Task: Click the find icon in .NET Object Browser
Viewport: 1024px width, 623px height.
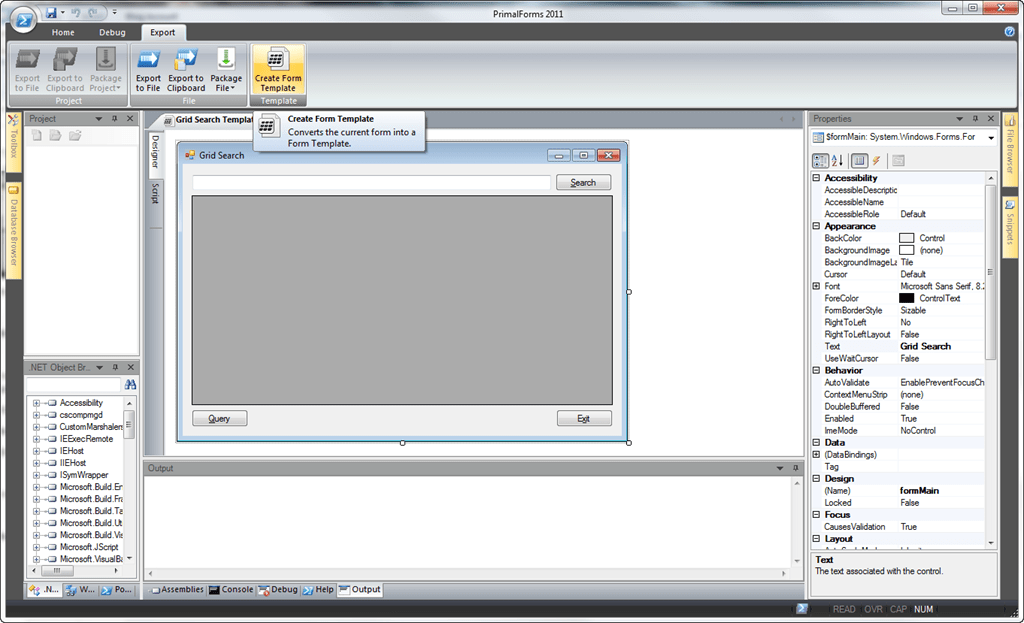Action: click(x=131, y=383)
